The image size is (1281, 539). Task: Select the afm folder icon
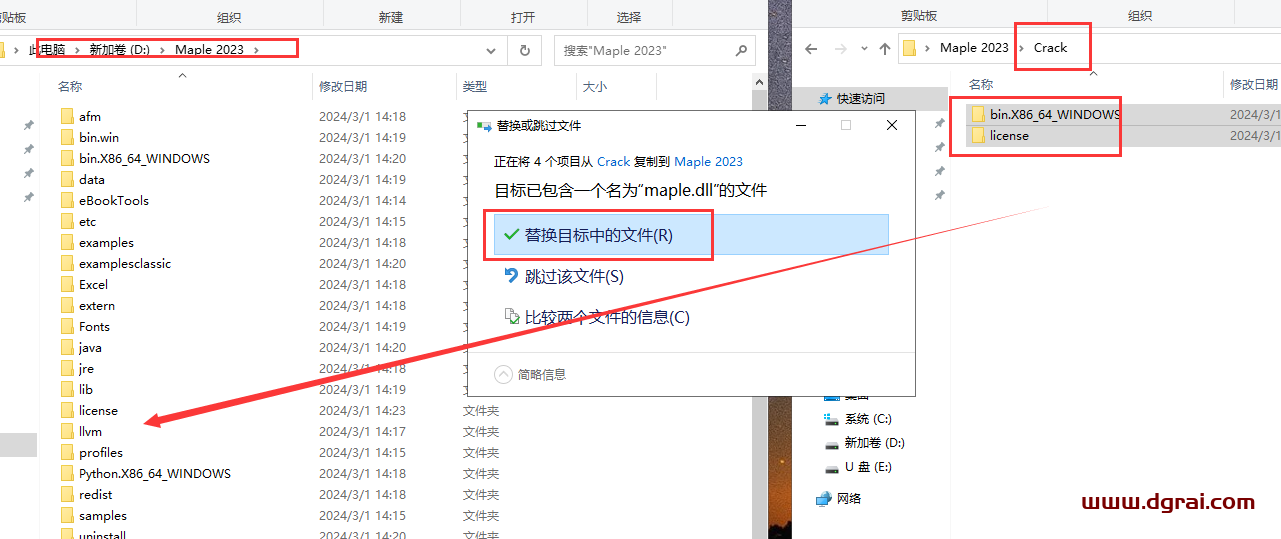pos(67,116)
